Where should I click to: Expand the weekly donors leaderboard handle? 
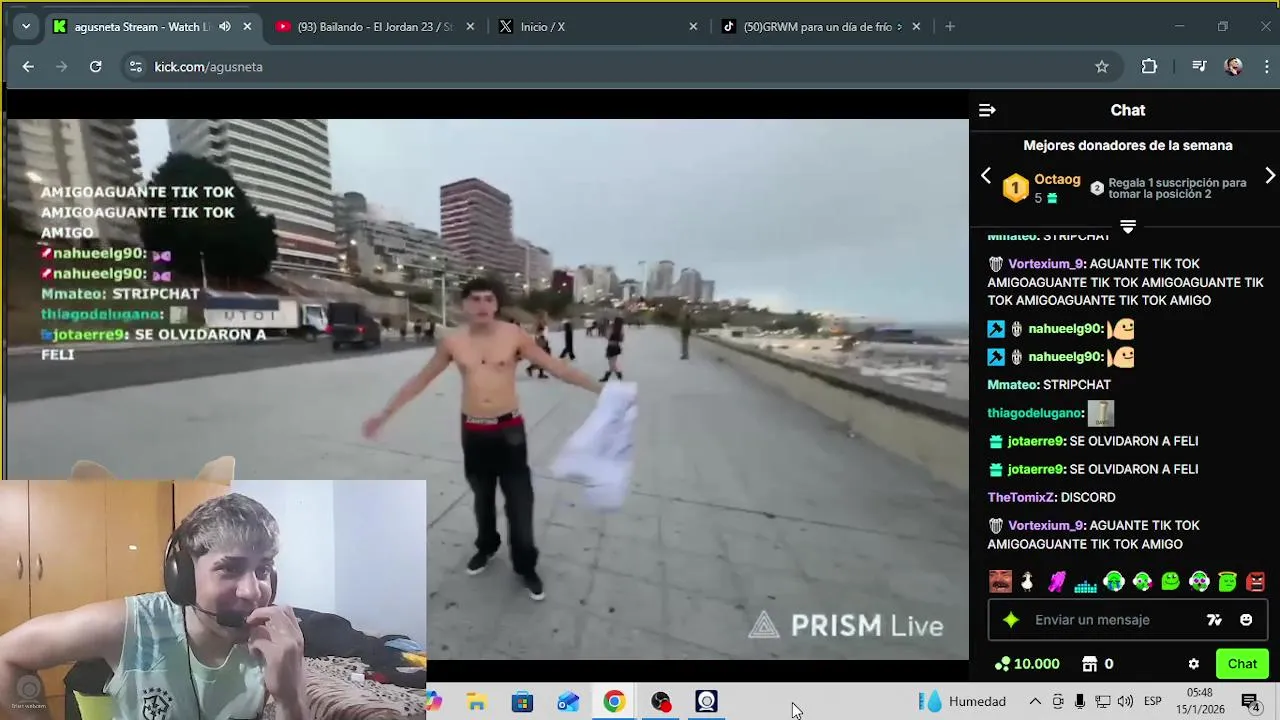tap(1128, 227)
